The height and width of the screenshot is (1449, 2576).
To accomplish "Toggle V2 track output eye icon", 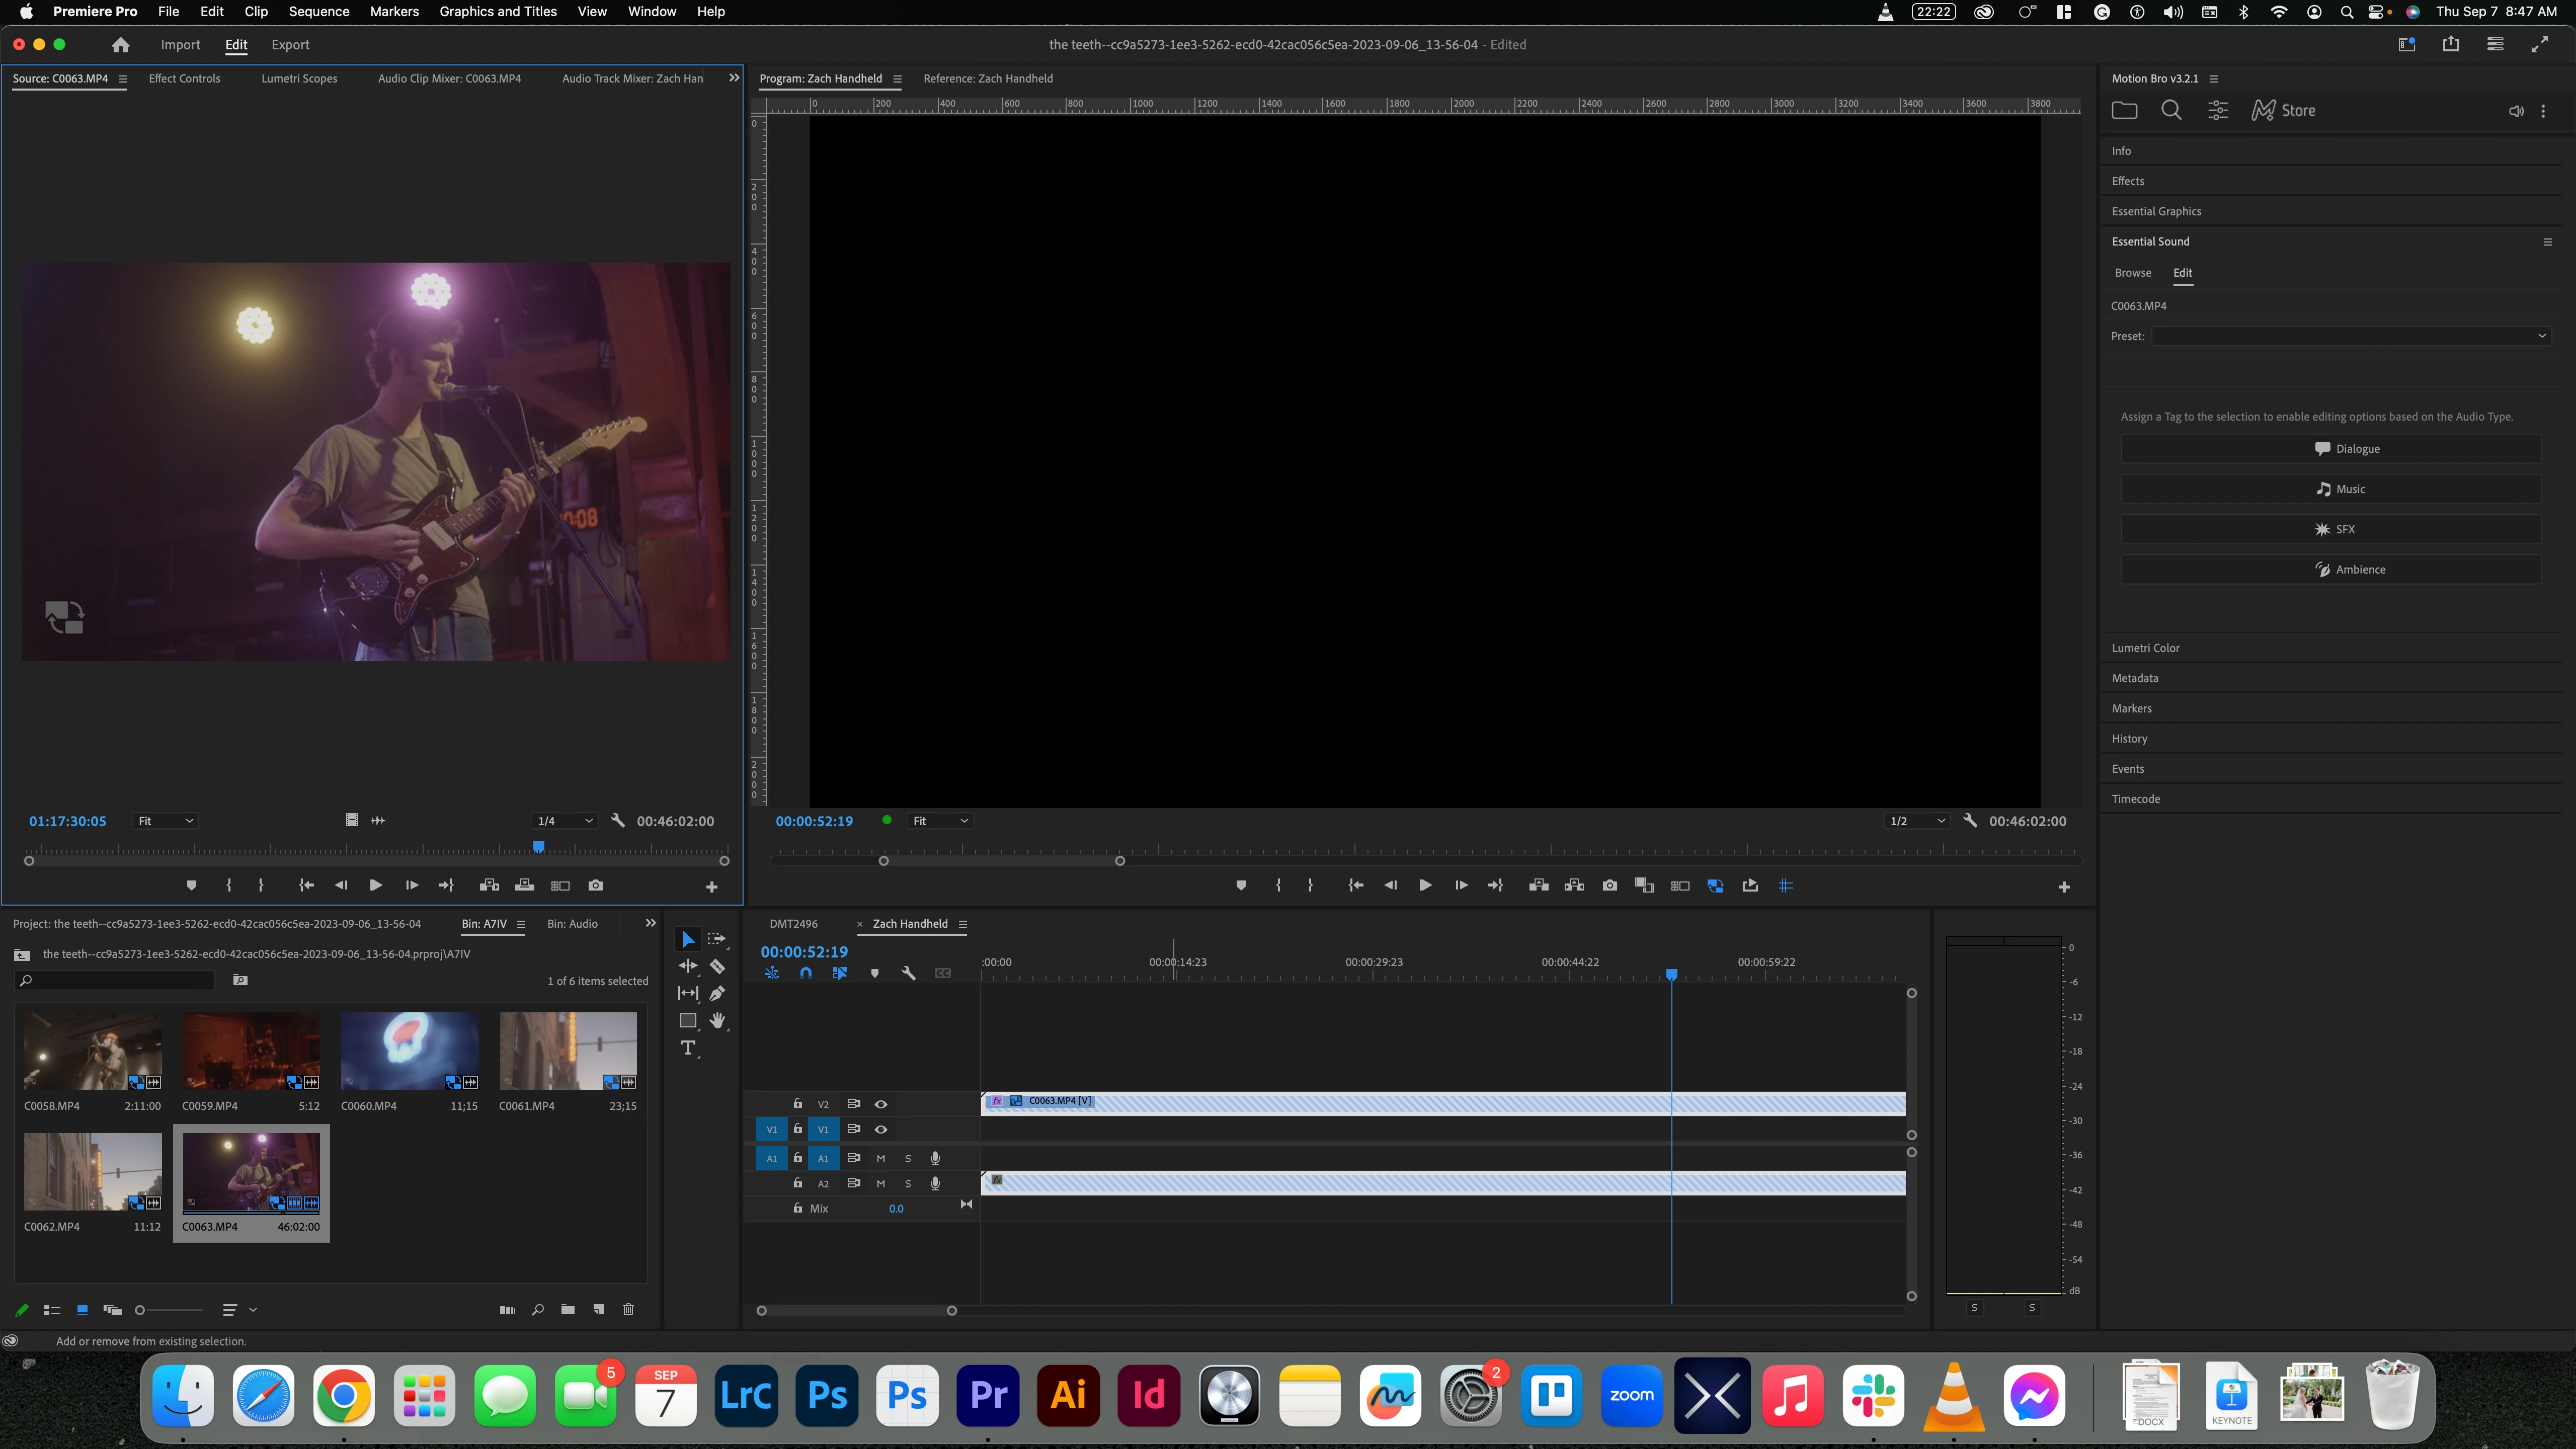I will coord(881,1104).
